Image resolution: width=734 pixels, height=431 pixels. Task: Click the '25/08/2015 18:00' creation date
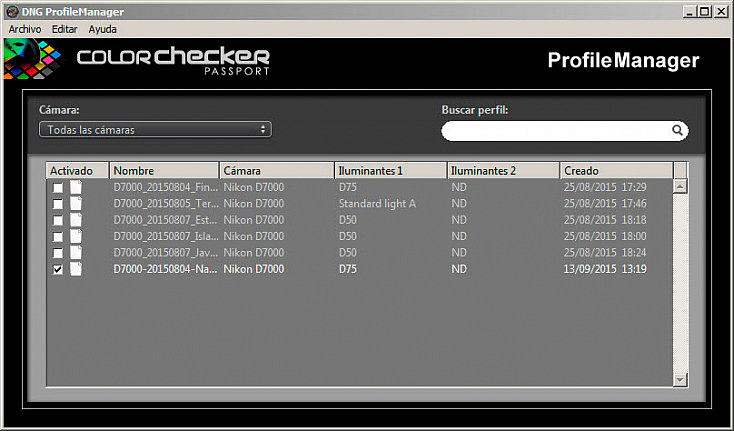[x=605, y=236]
